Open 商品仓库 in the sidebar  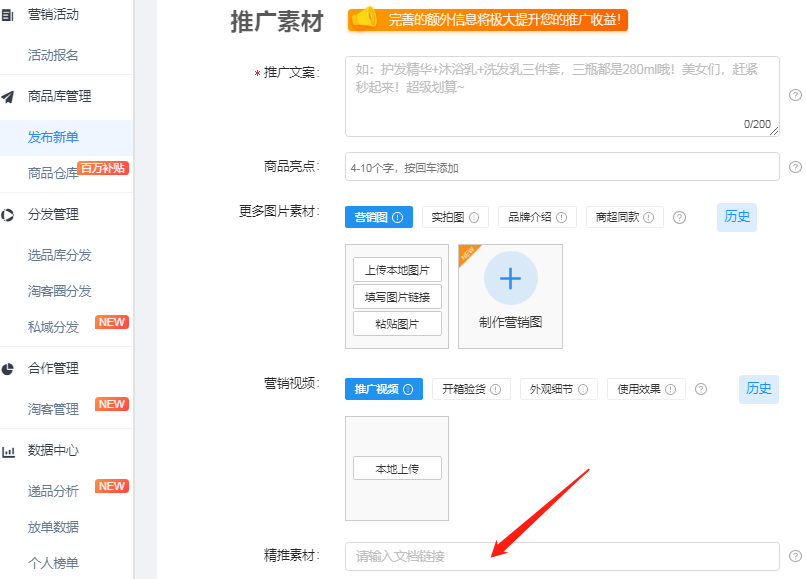[x=52, y=173]
